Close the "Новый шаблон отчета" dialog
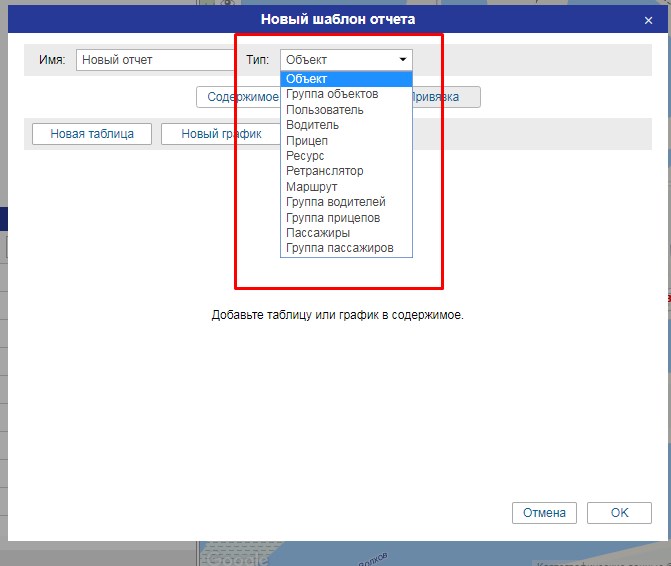Screen dimensions: 671x566 (648, 19)
